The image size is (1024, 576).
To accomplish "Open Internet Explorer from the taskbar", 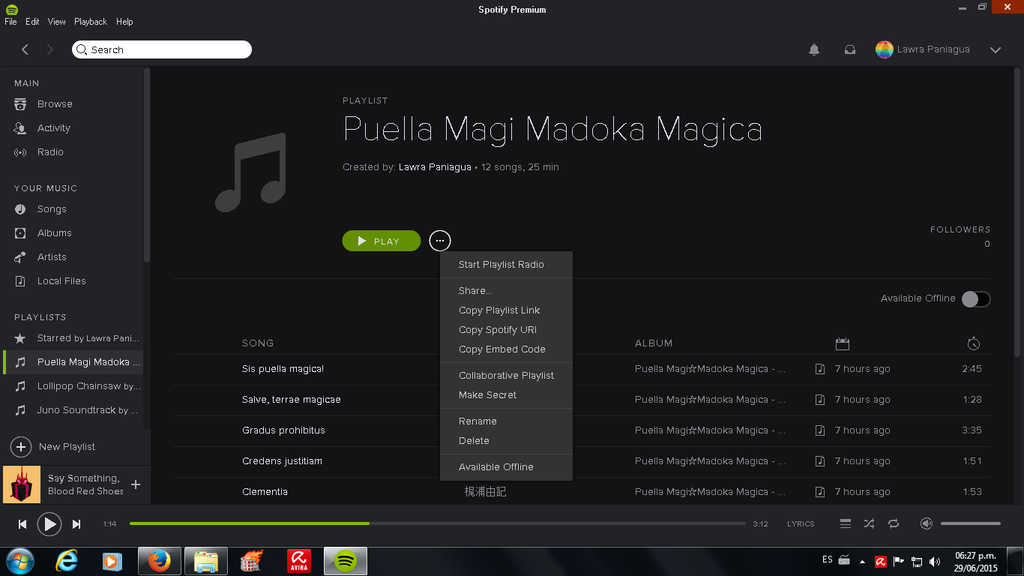I will (x=67, y=561).
